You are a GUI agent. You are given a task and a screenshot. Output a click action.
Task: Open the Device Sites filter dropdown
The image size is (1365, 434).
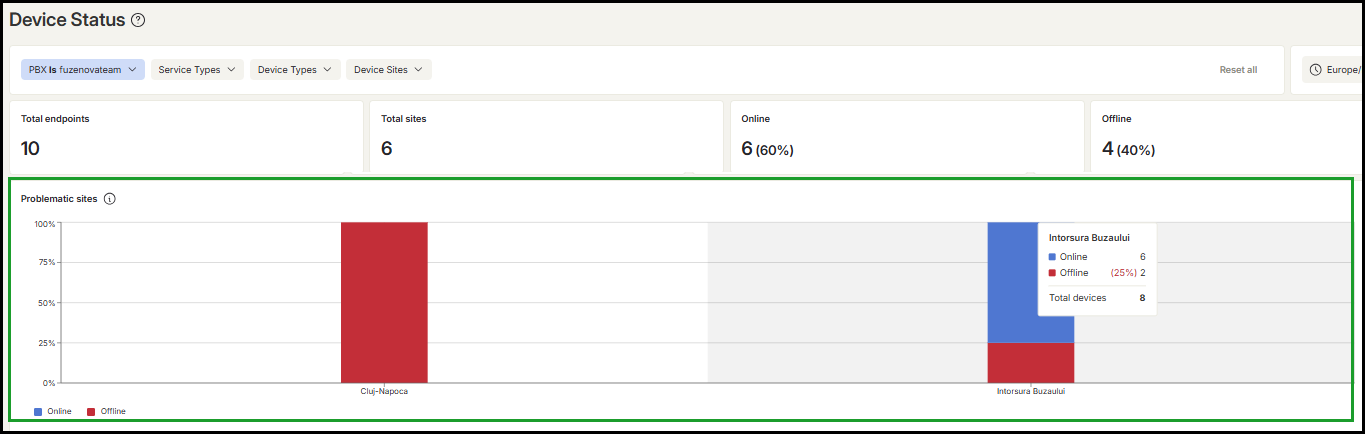click(389, 70)
